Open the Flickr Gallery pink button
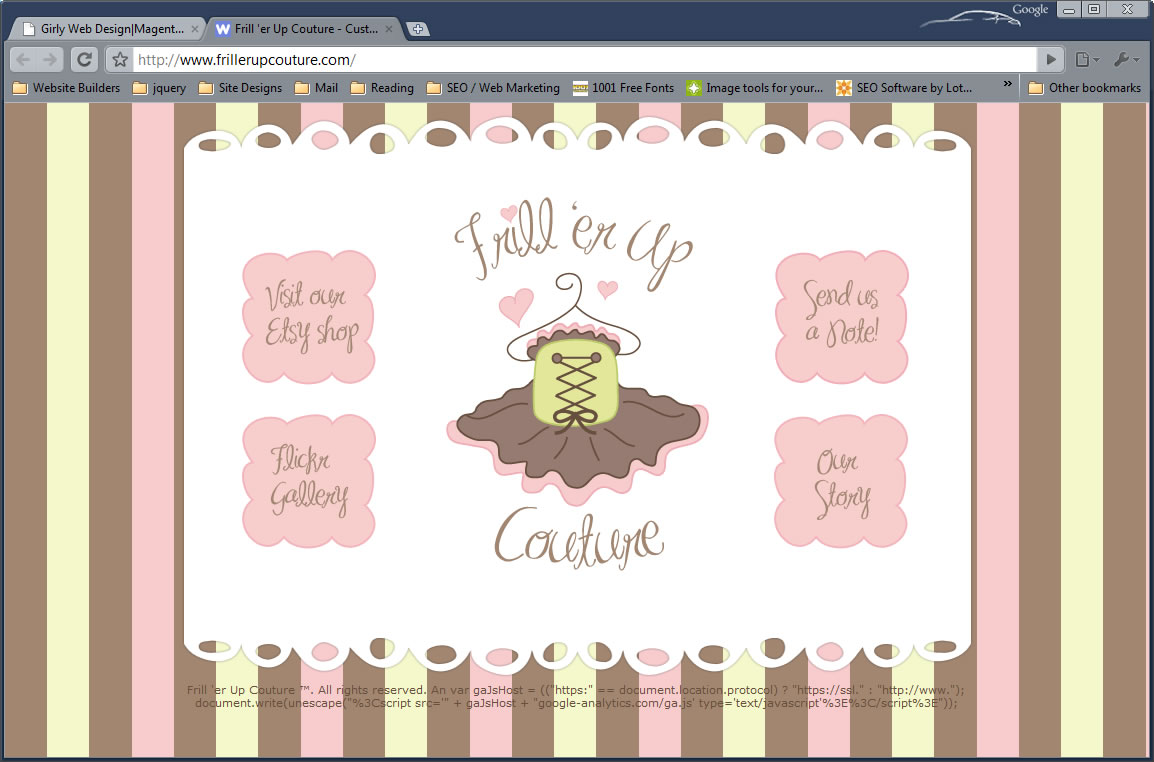The image size is (1154, 762). pyautogui.click(x=310, y=481)
